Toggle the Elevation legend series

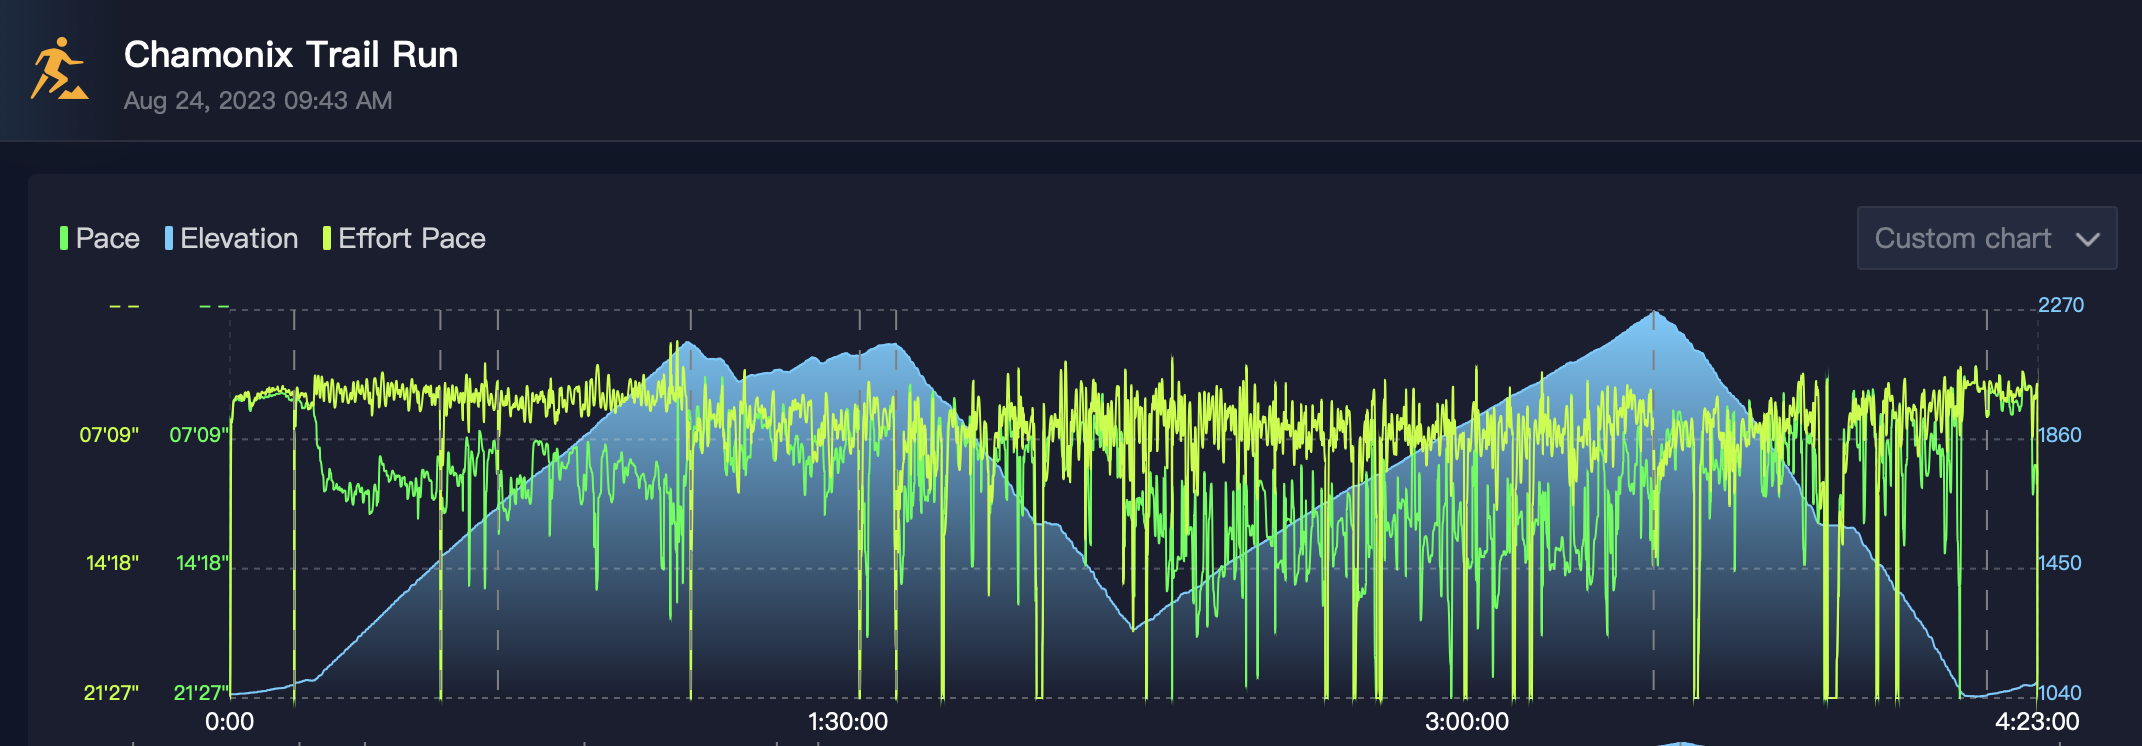231,238
